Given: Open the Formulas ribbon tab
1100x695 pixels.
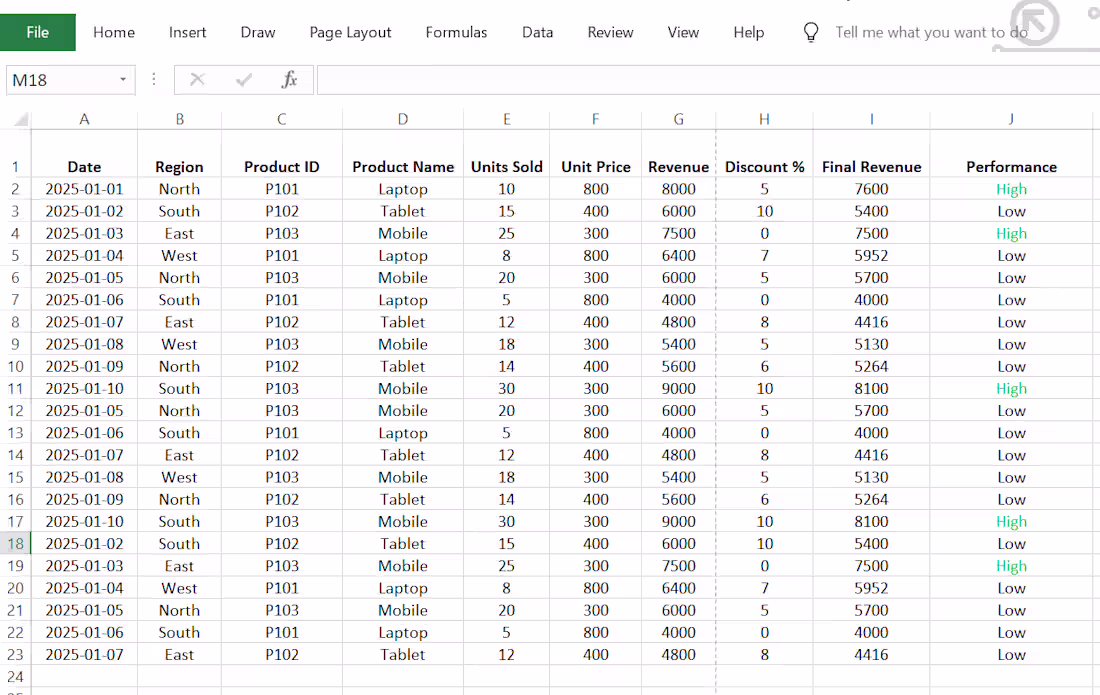Looking at the screenshot, I should coord(456,32).
